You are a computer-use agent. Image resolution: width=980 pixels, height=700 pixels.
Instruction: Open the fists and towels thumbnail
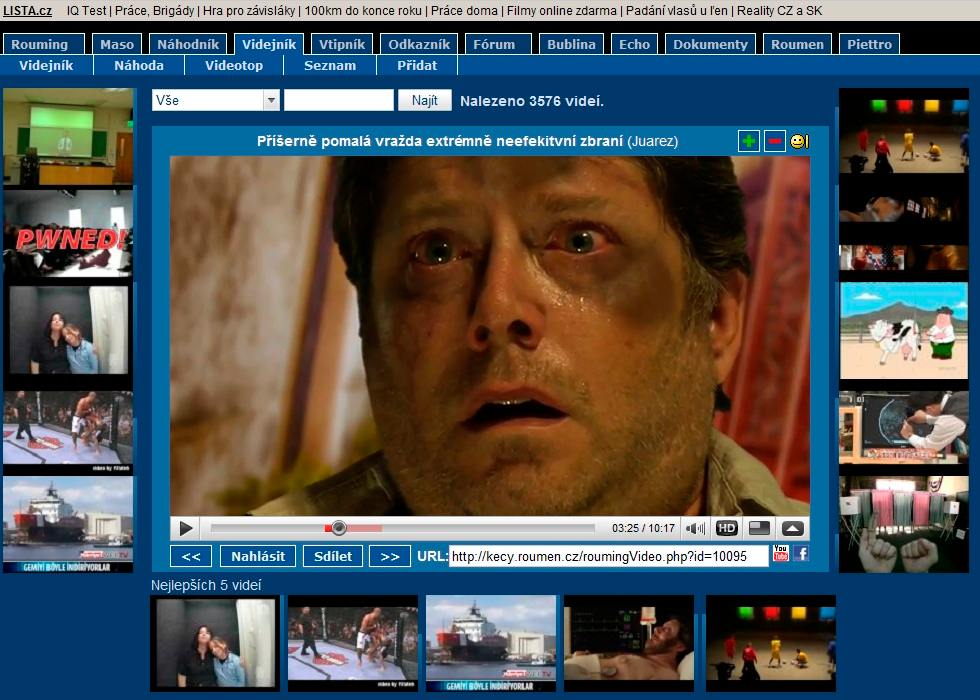point(904,524)
